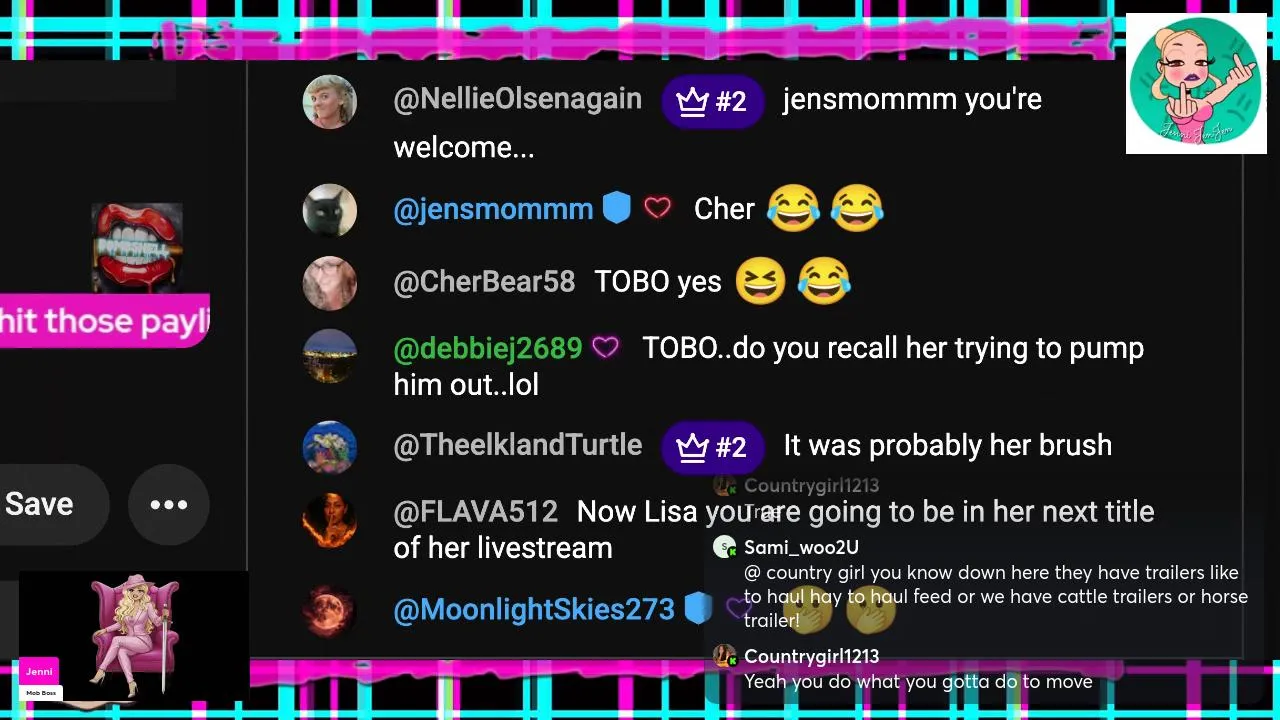This screenshot has width=1280, height=720.
Task: Open TheelklandTurtle's avatar picture
Action: click(330, 447)
